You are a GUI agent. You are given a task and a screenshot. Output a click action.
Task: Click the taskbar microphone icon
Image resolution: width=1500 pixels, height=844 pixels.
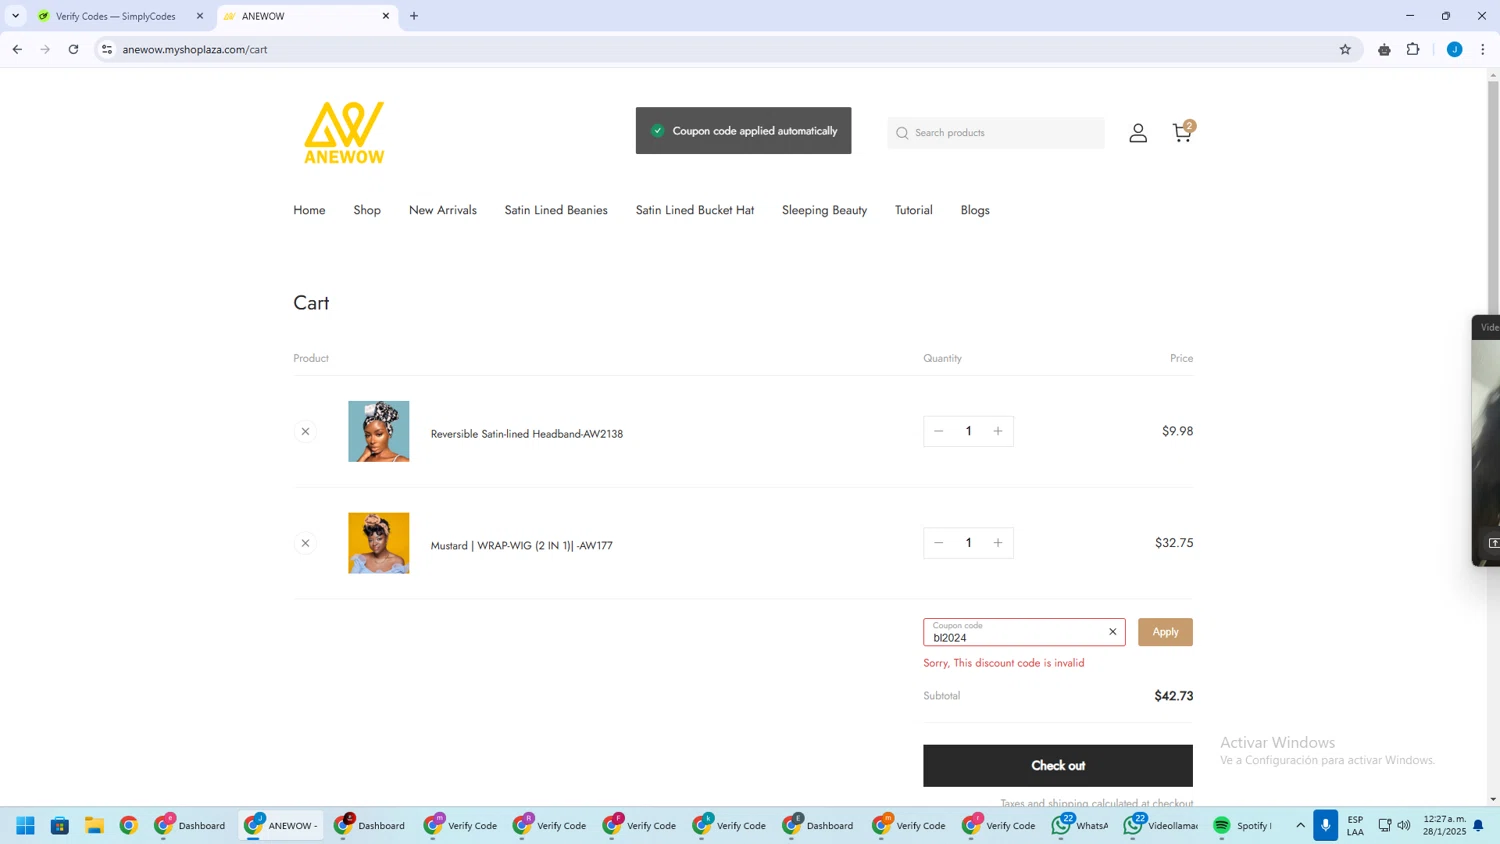[x=1326, y=825]
